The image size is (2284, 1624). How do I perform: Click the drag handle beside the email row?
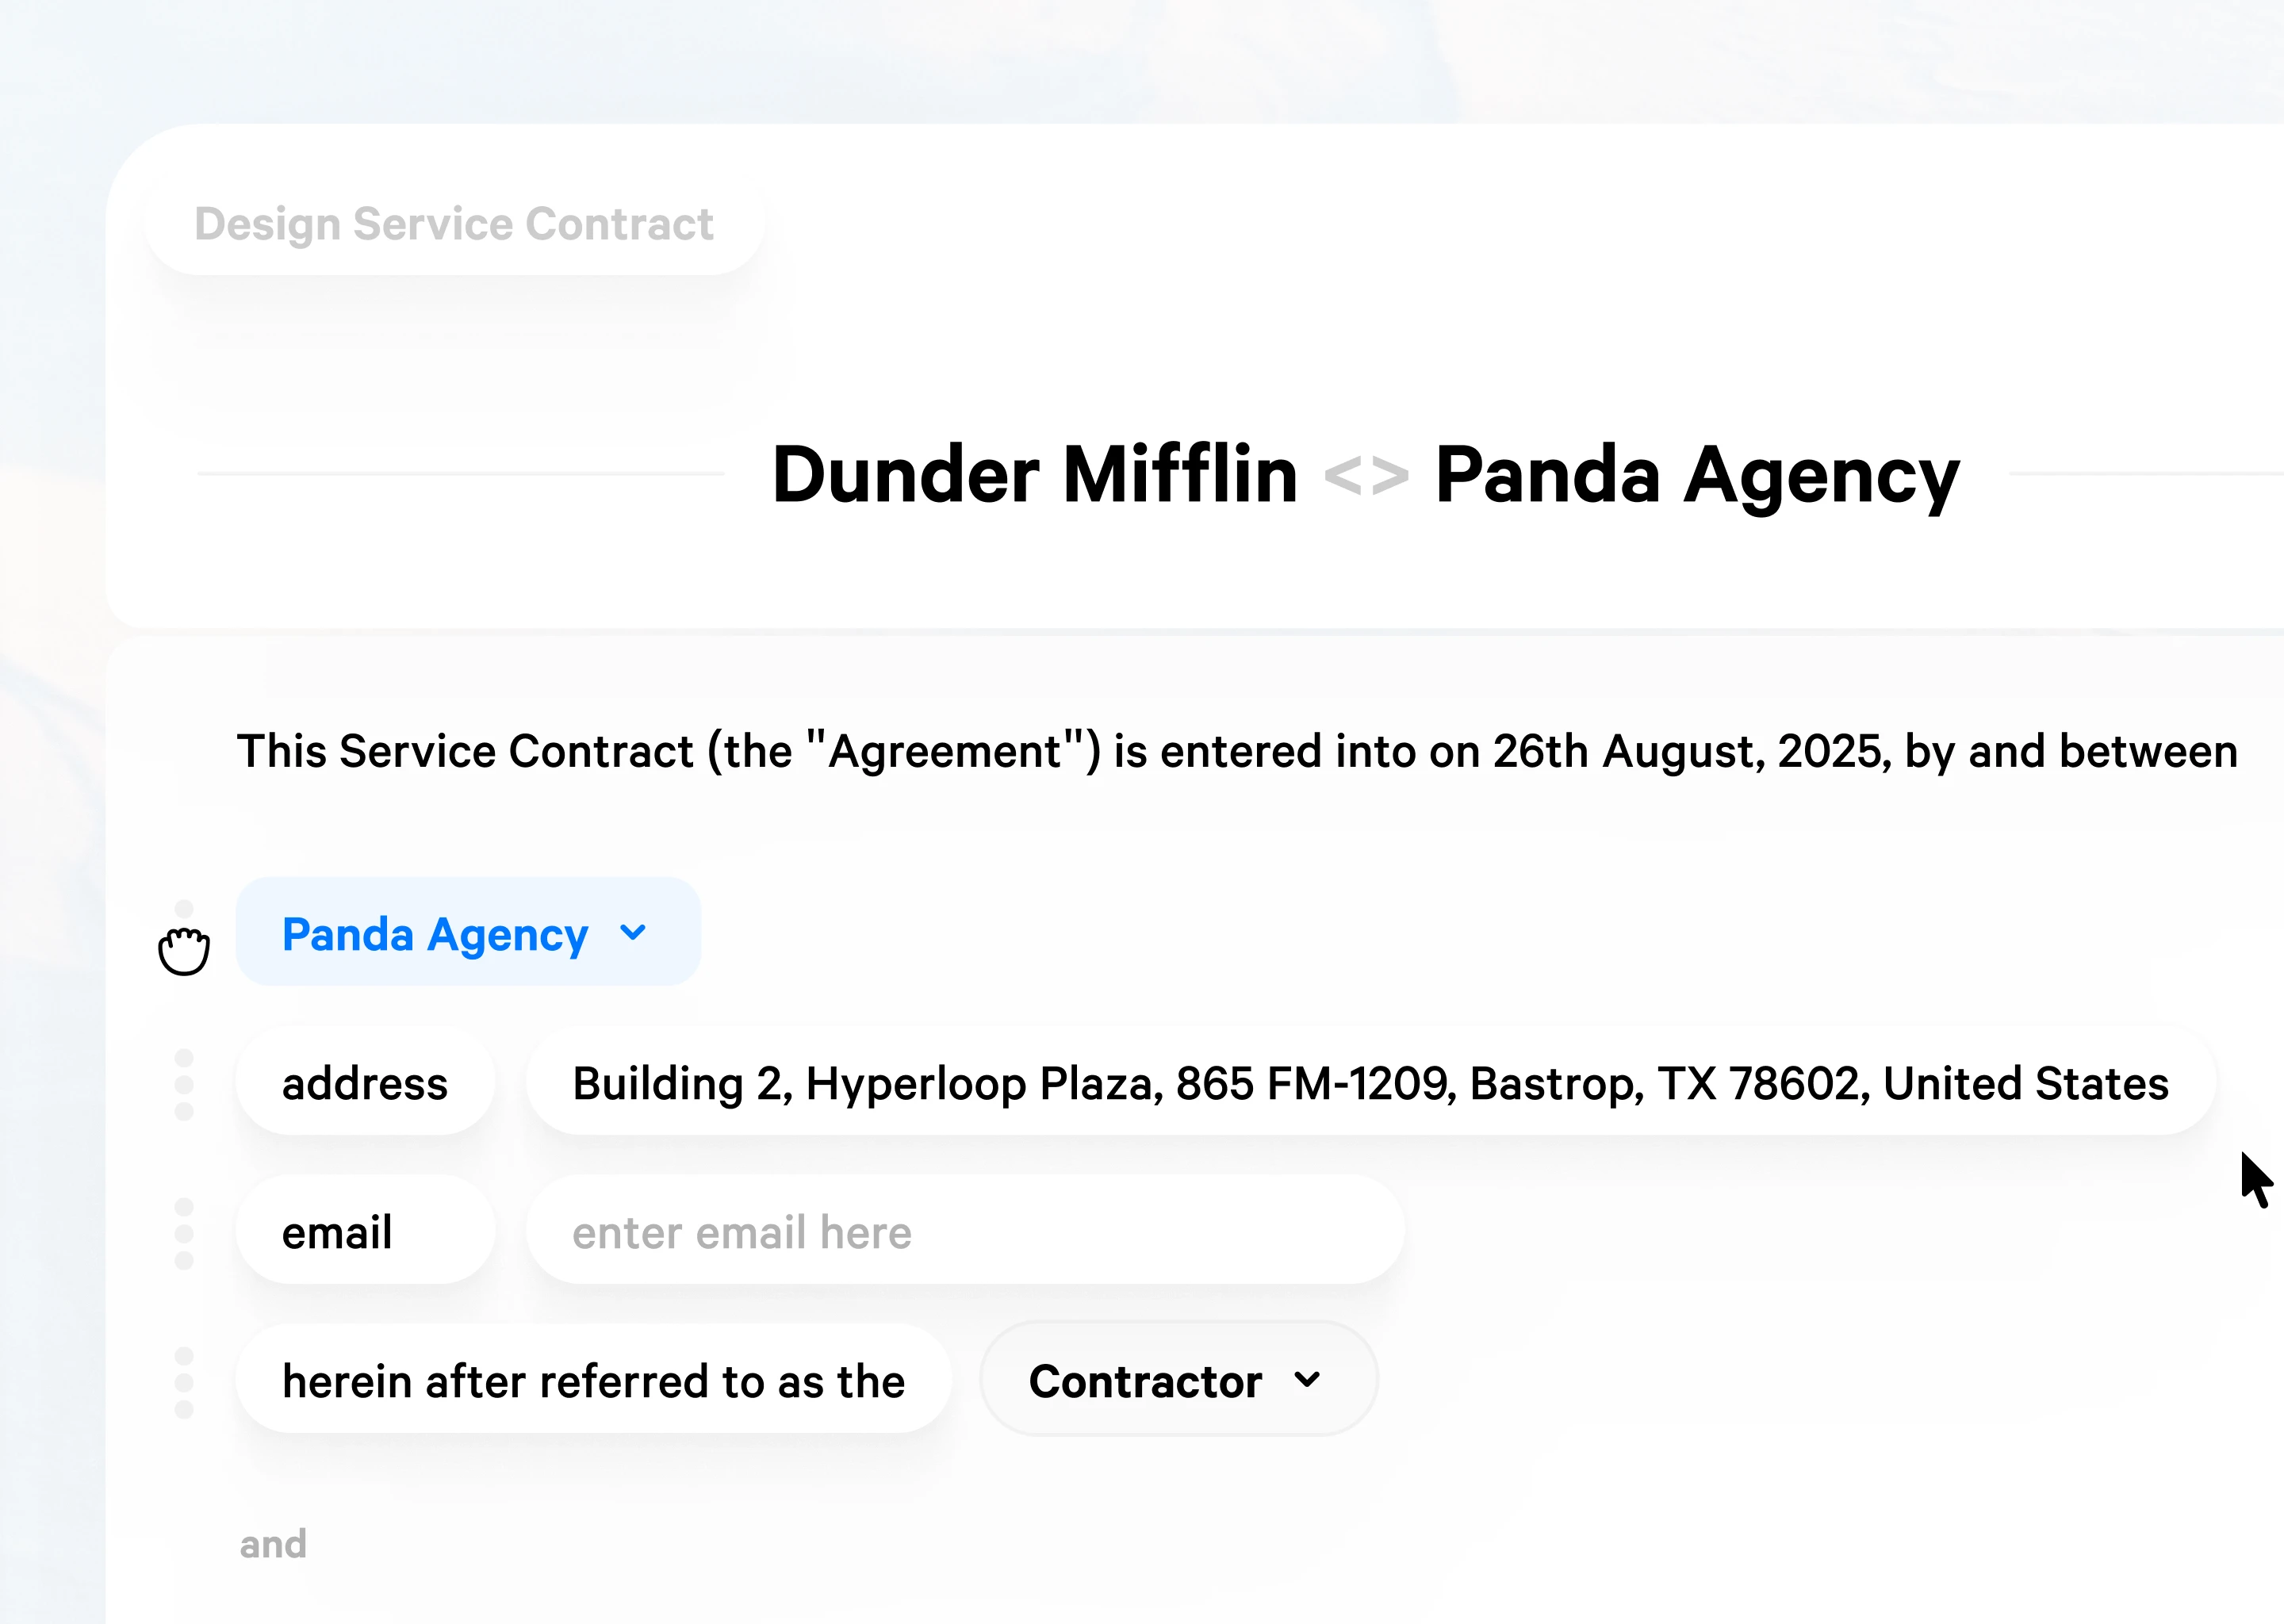184,1233
